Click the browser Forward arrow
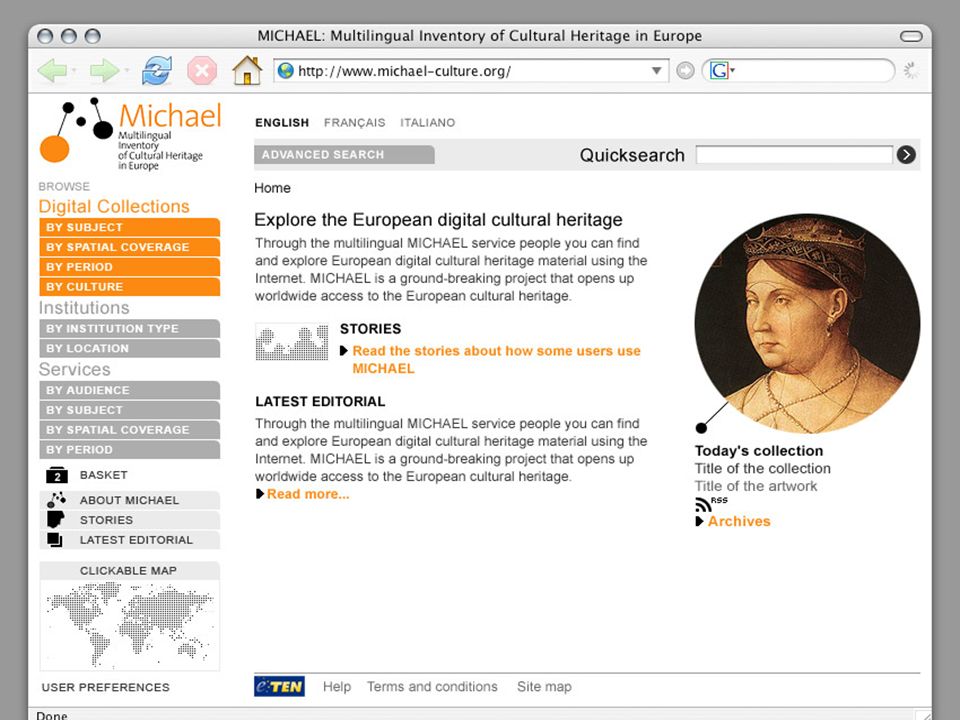The height and width of the screenshot is (720, 960). [x=104, y=71]
